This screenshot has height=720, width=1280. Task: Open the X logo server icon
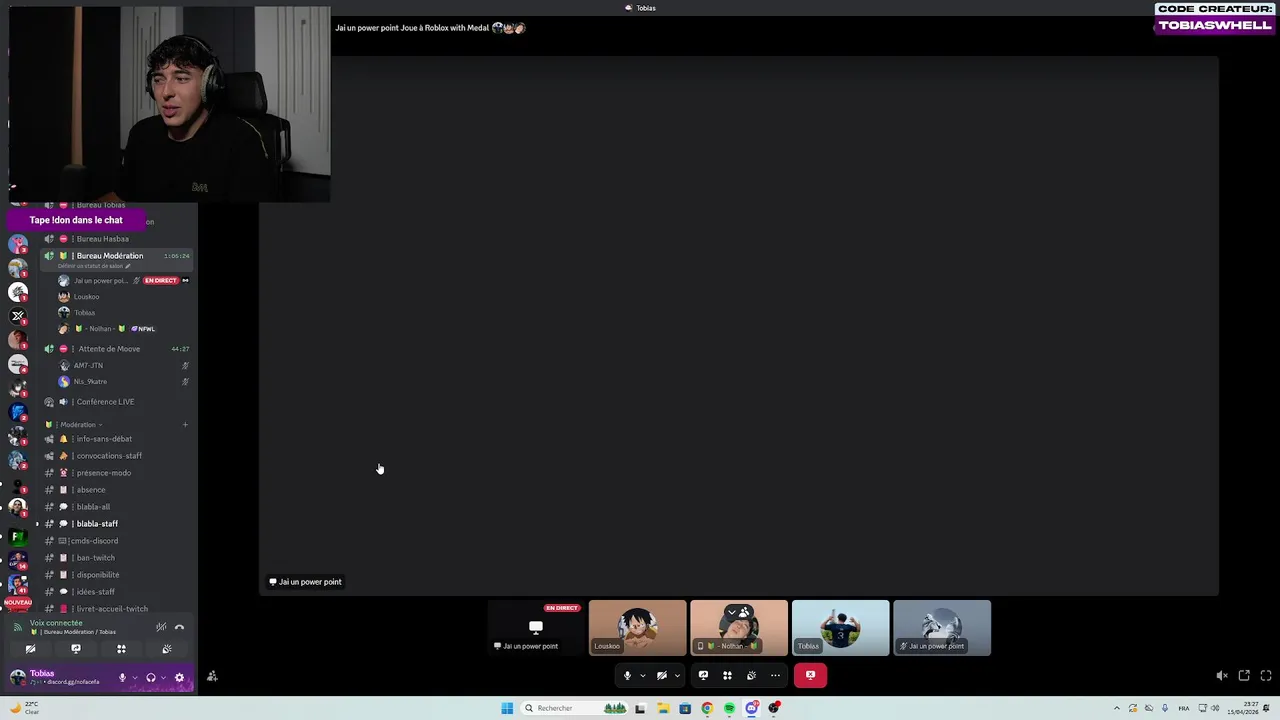18,316
